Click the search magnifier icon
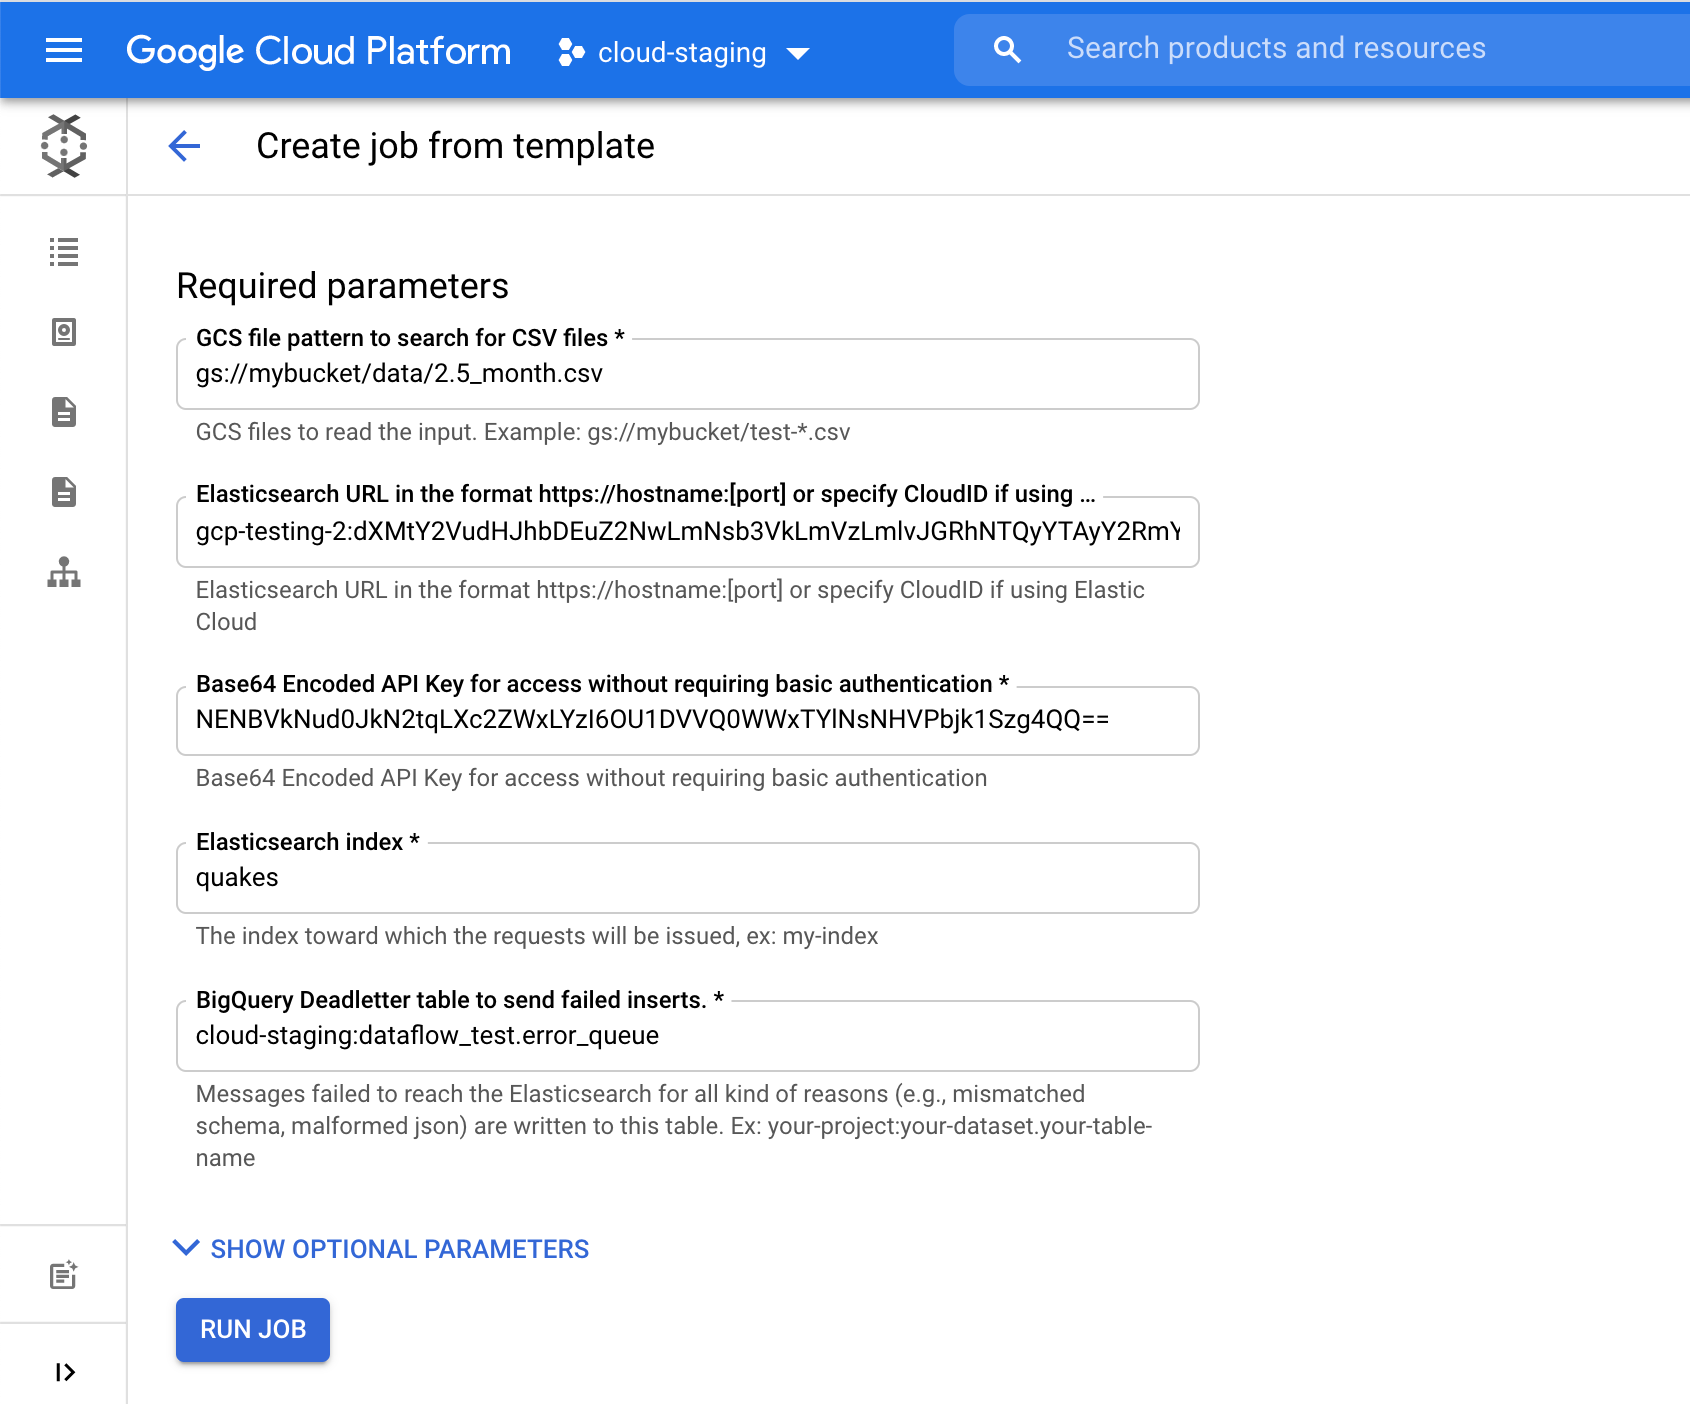 click(x=1007, y=49)
